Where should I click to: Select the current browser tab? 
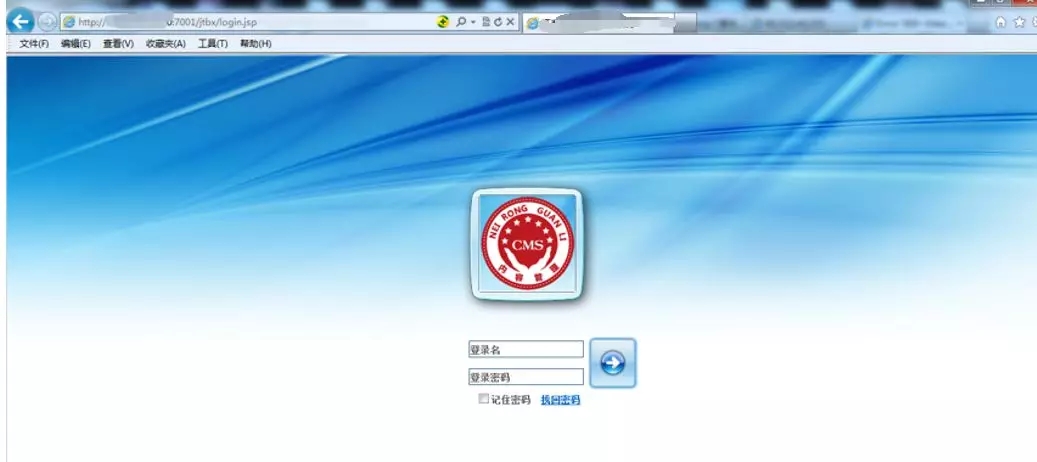(598, 23)
